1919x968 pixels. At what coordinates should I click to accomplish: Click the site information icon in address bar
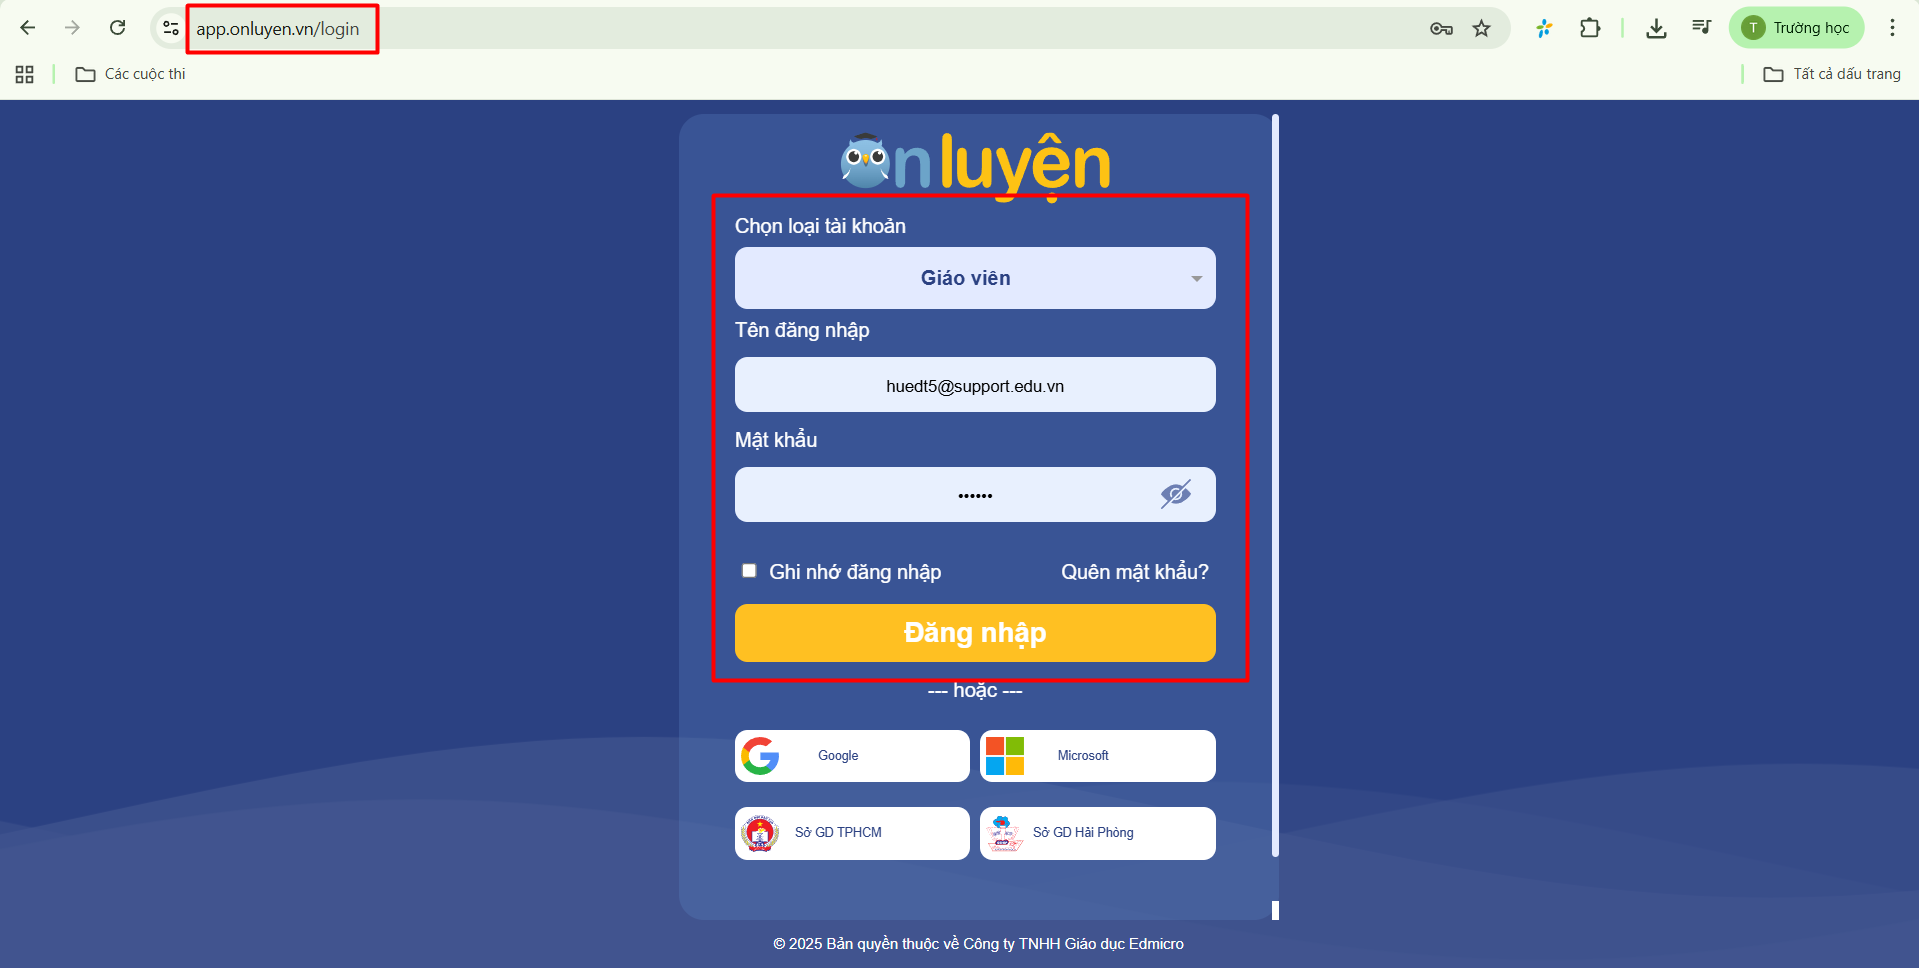pos(171,28)
